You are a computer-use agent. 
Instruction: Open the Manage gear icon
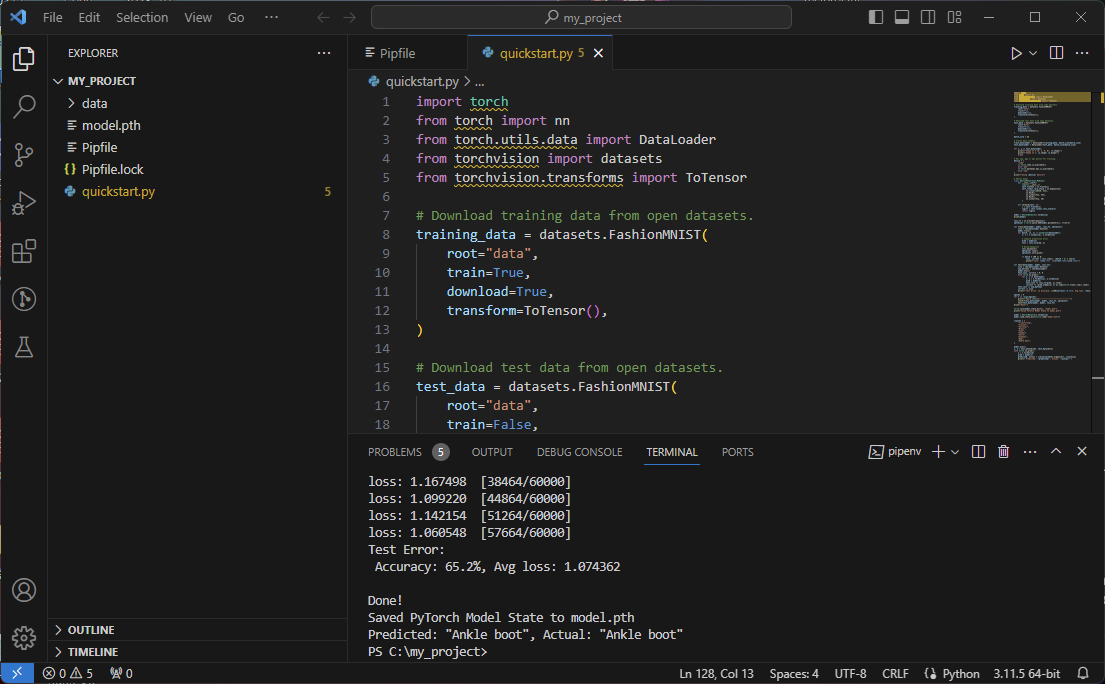coord(24,638)
